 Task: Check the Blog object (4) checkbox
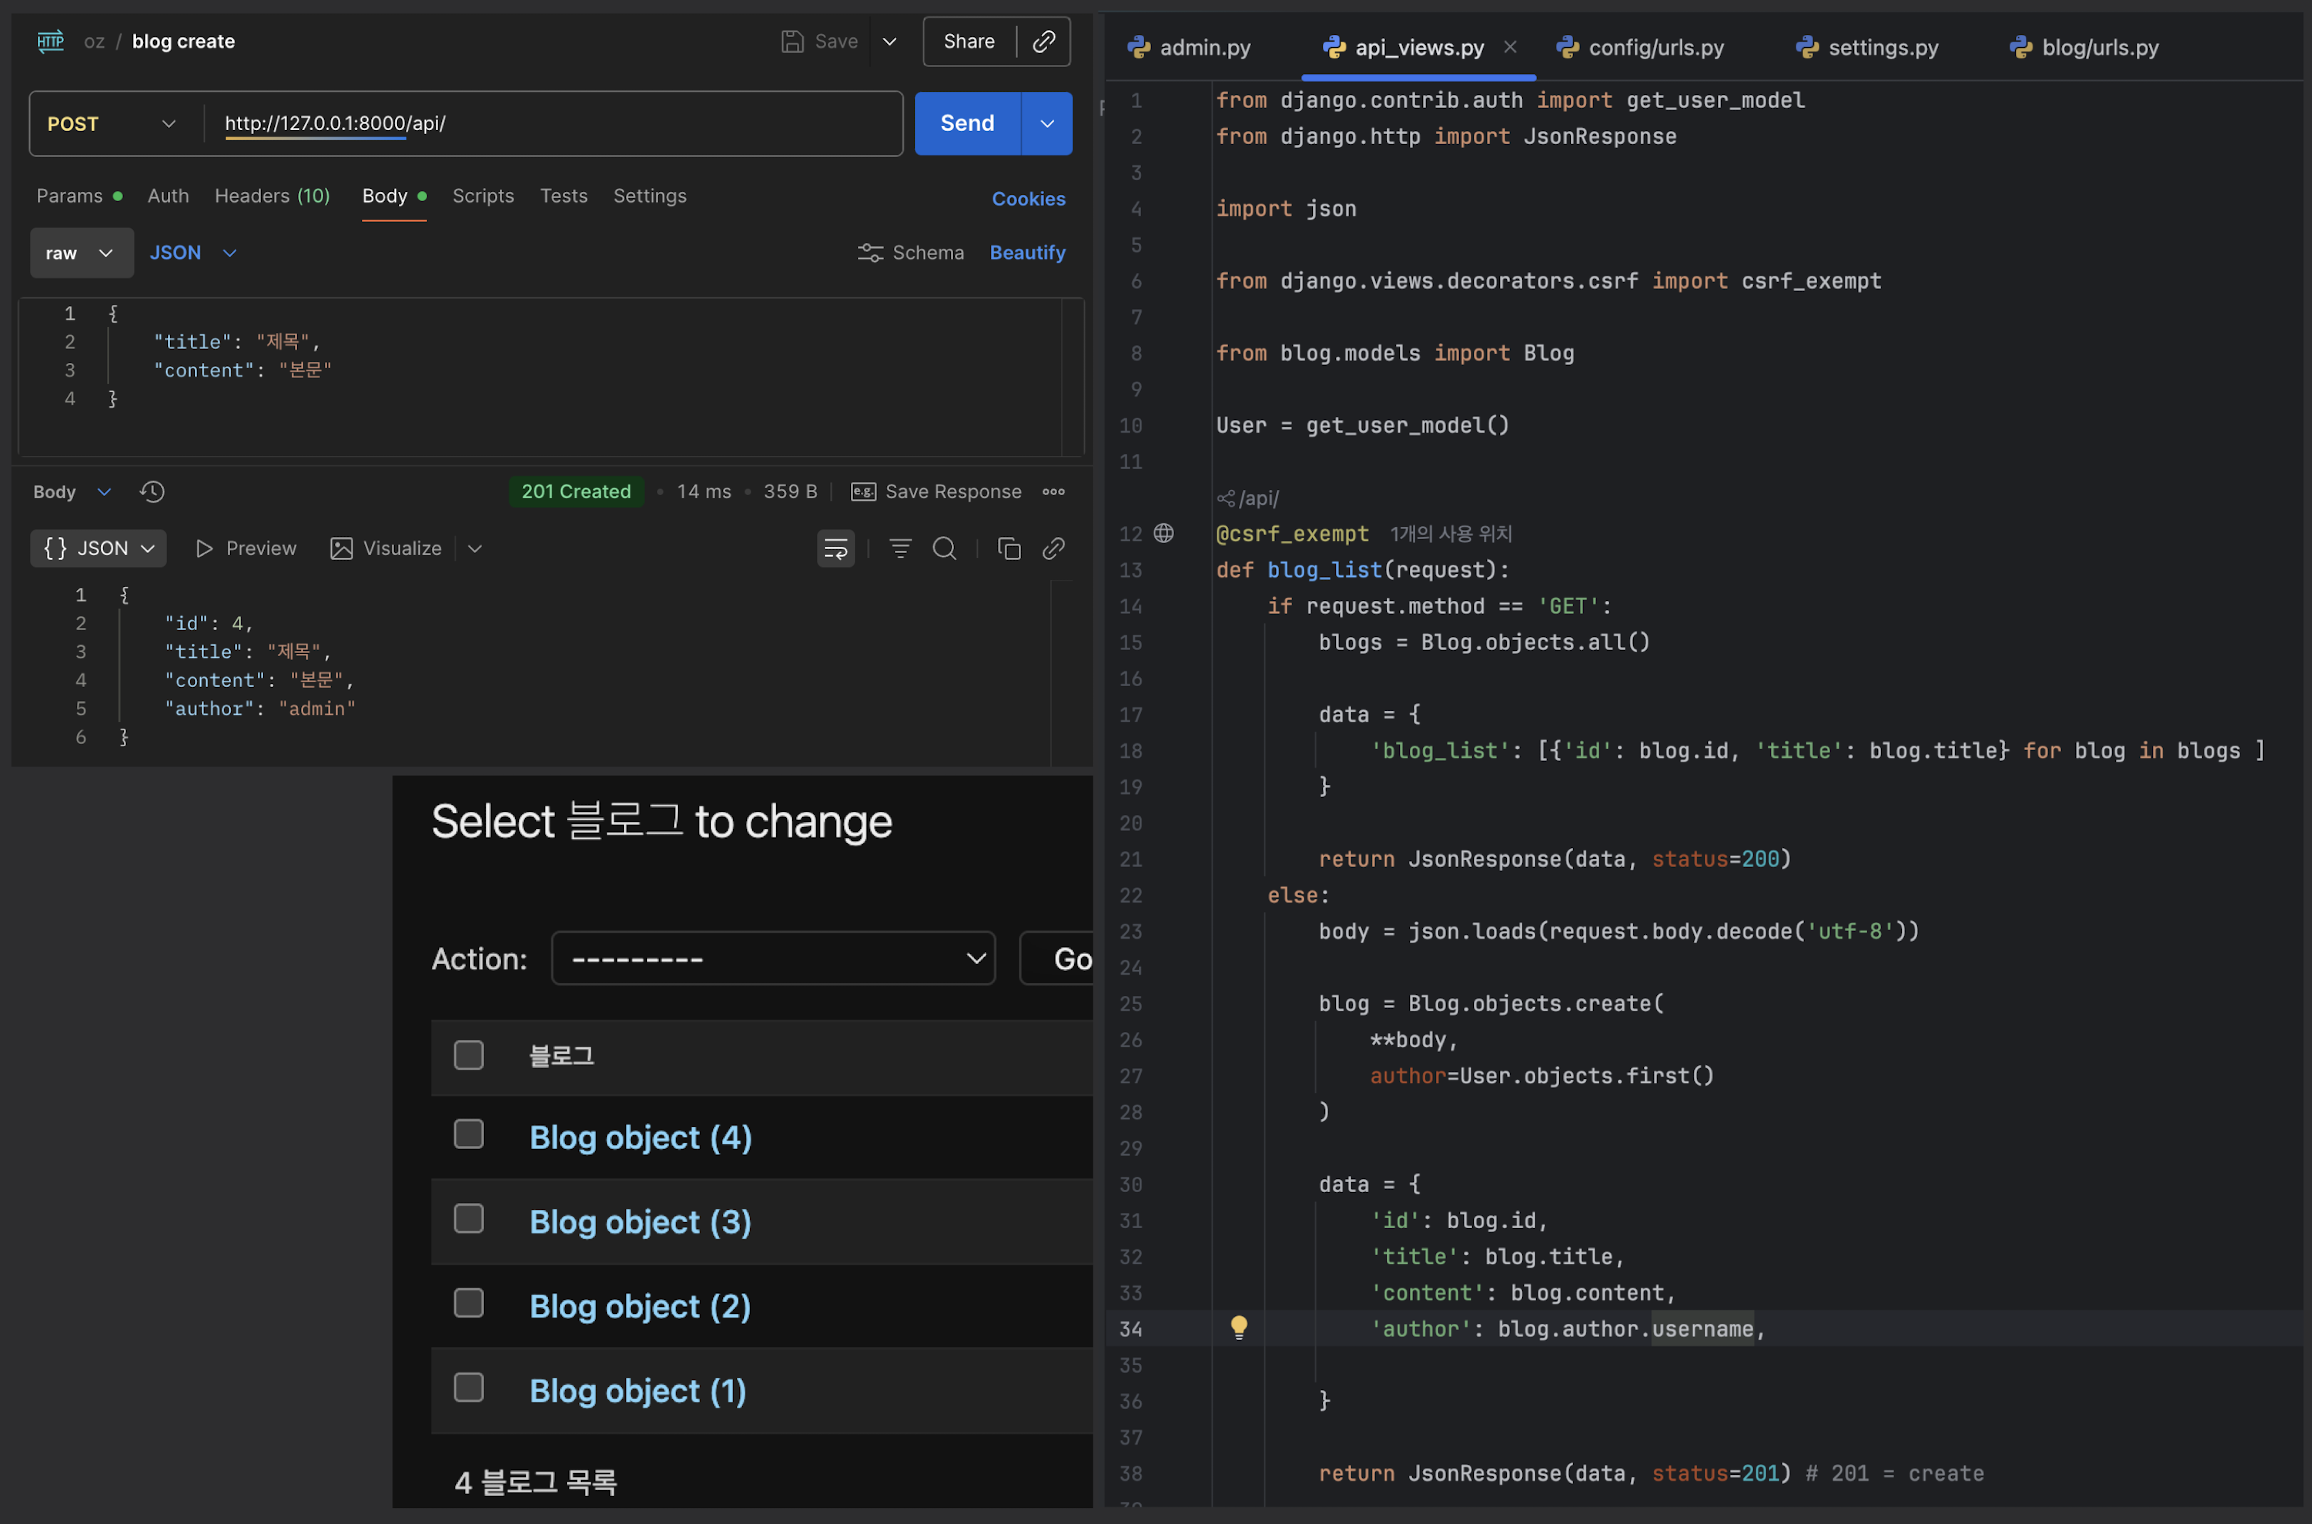point(468,1134)
